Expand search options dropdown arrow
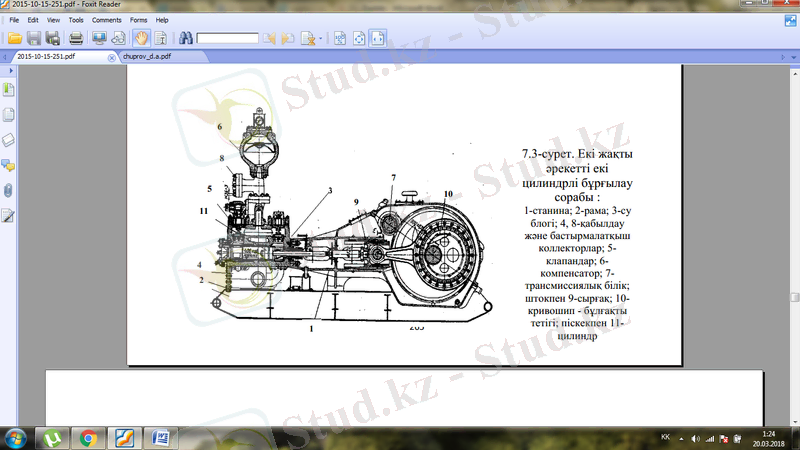Screen dimensions: 800x450 coord(318,39)
